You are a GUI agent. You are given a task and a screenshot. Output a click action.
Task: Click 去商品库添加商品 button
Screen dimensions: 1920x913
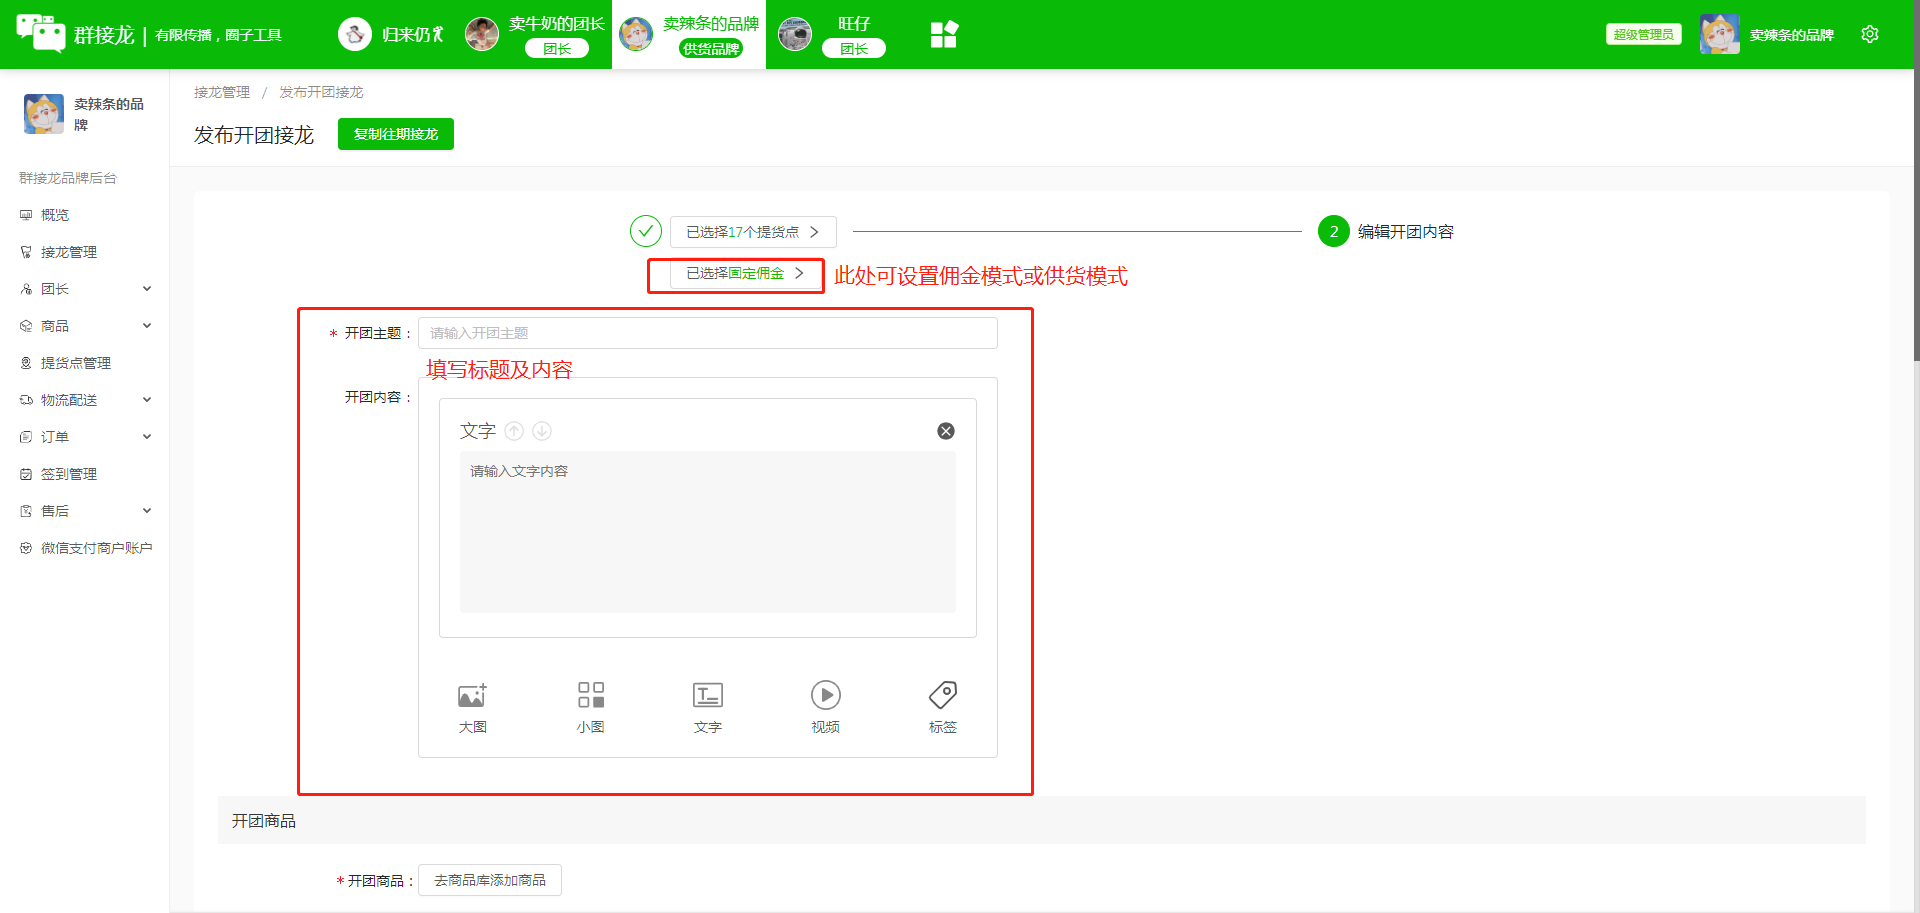pyautogui.click(x=490, y=880)
